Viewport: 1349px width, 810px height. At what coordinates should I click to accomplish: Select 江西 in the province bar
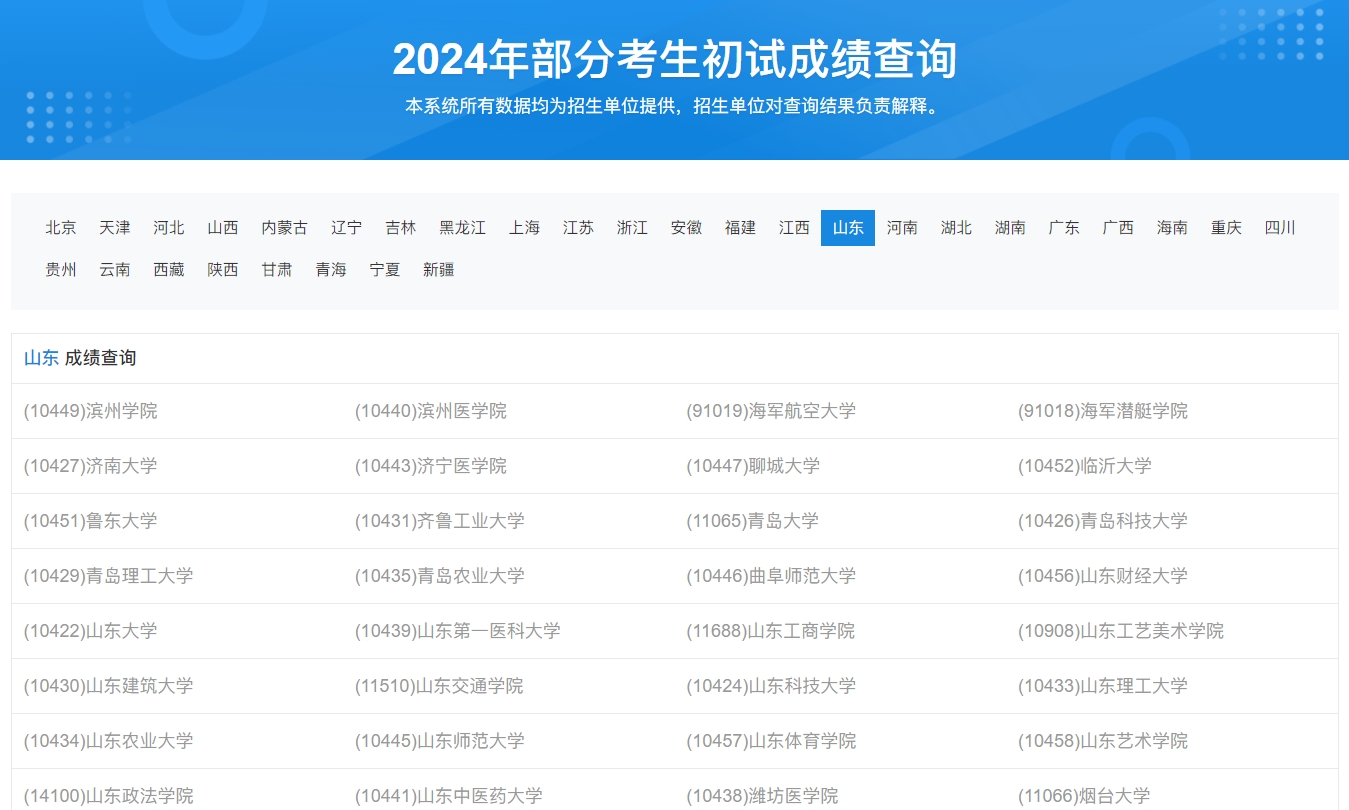coord(794,228)
